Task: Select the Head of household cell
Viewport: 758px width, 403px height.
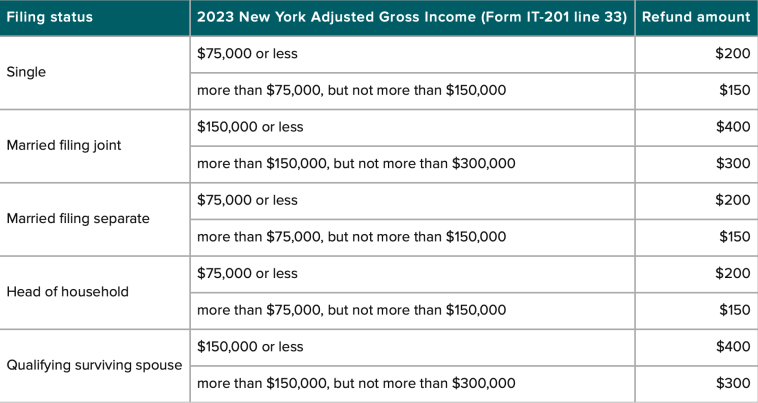Action: [x=68, y=292]
